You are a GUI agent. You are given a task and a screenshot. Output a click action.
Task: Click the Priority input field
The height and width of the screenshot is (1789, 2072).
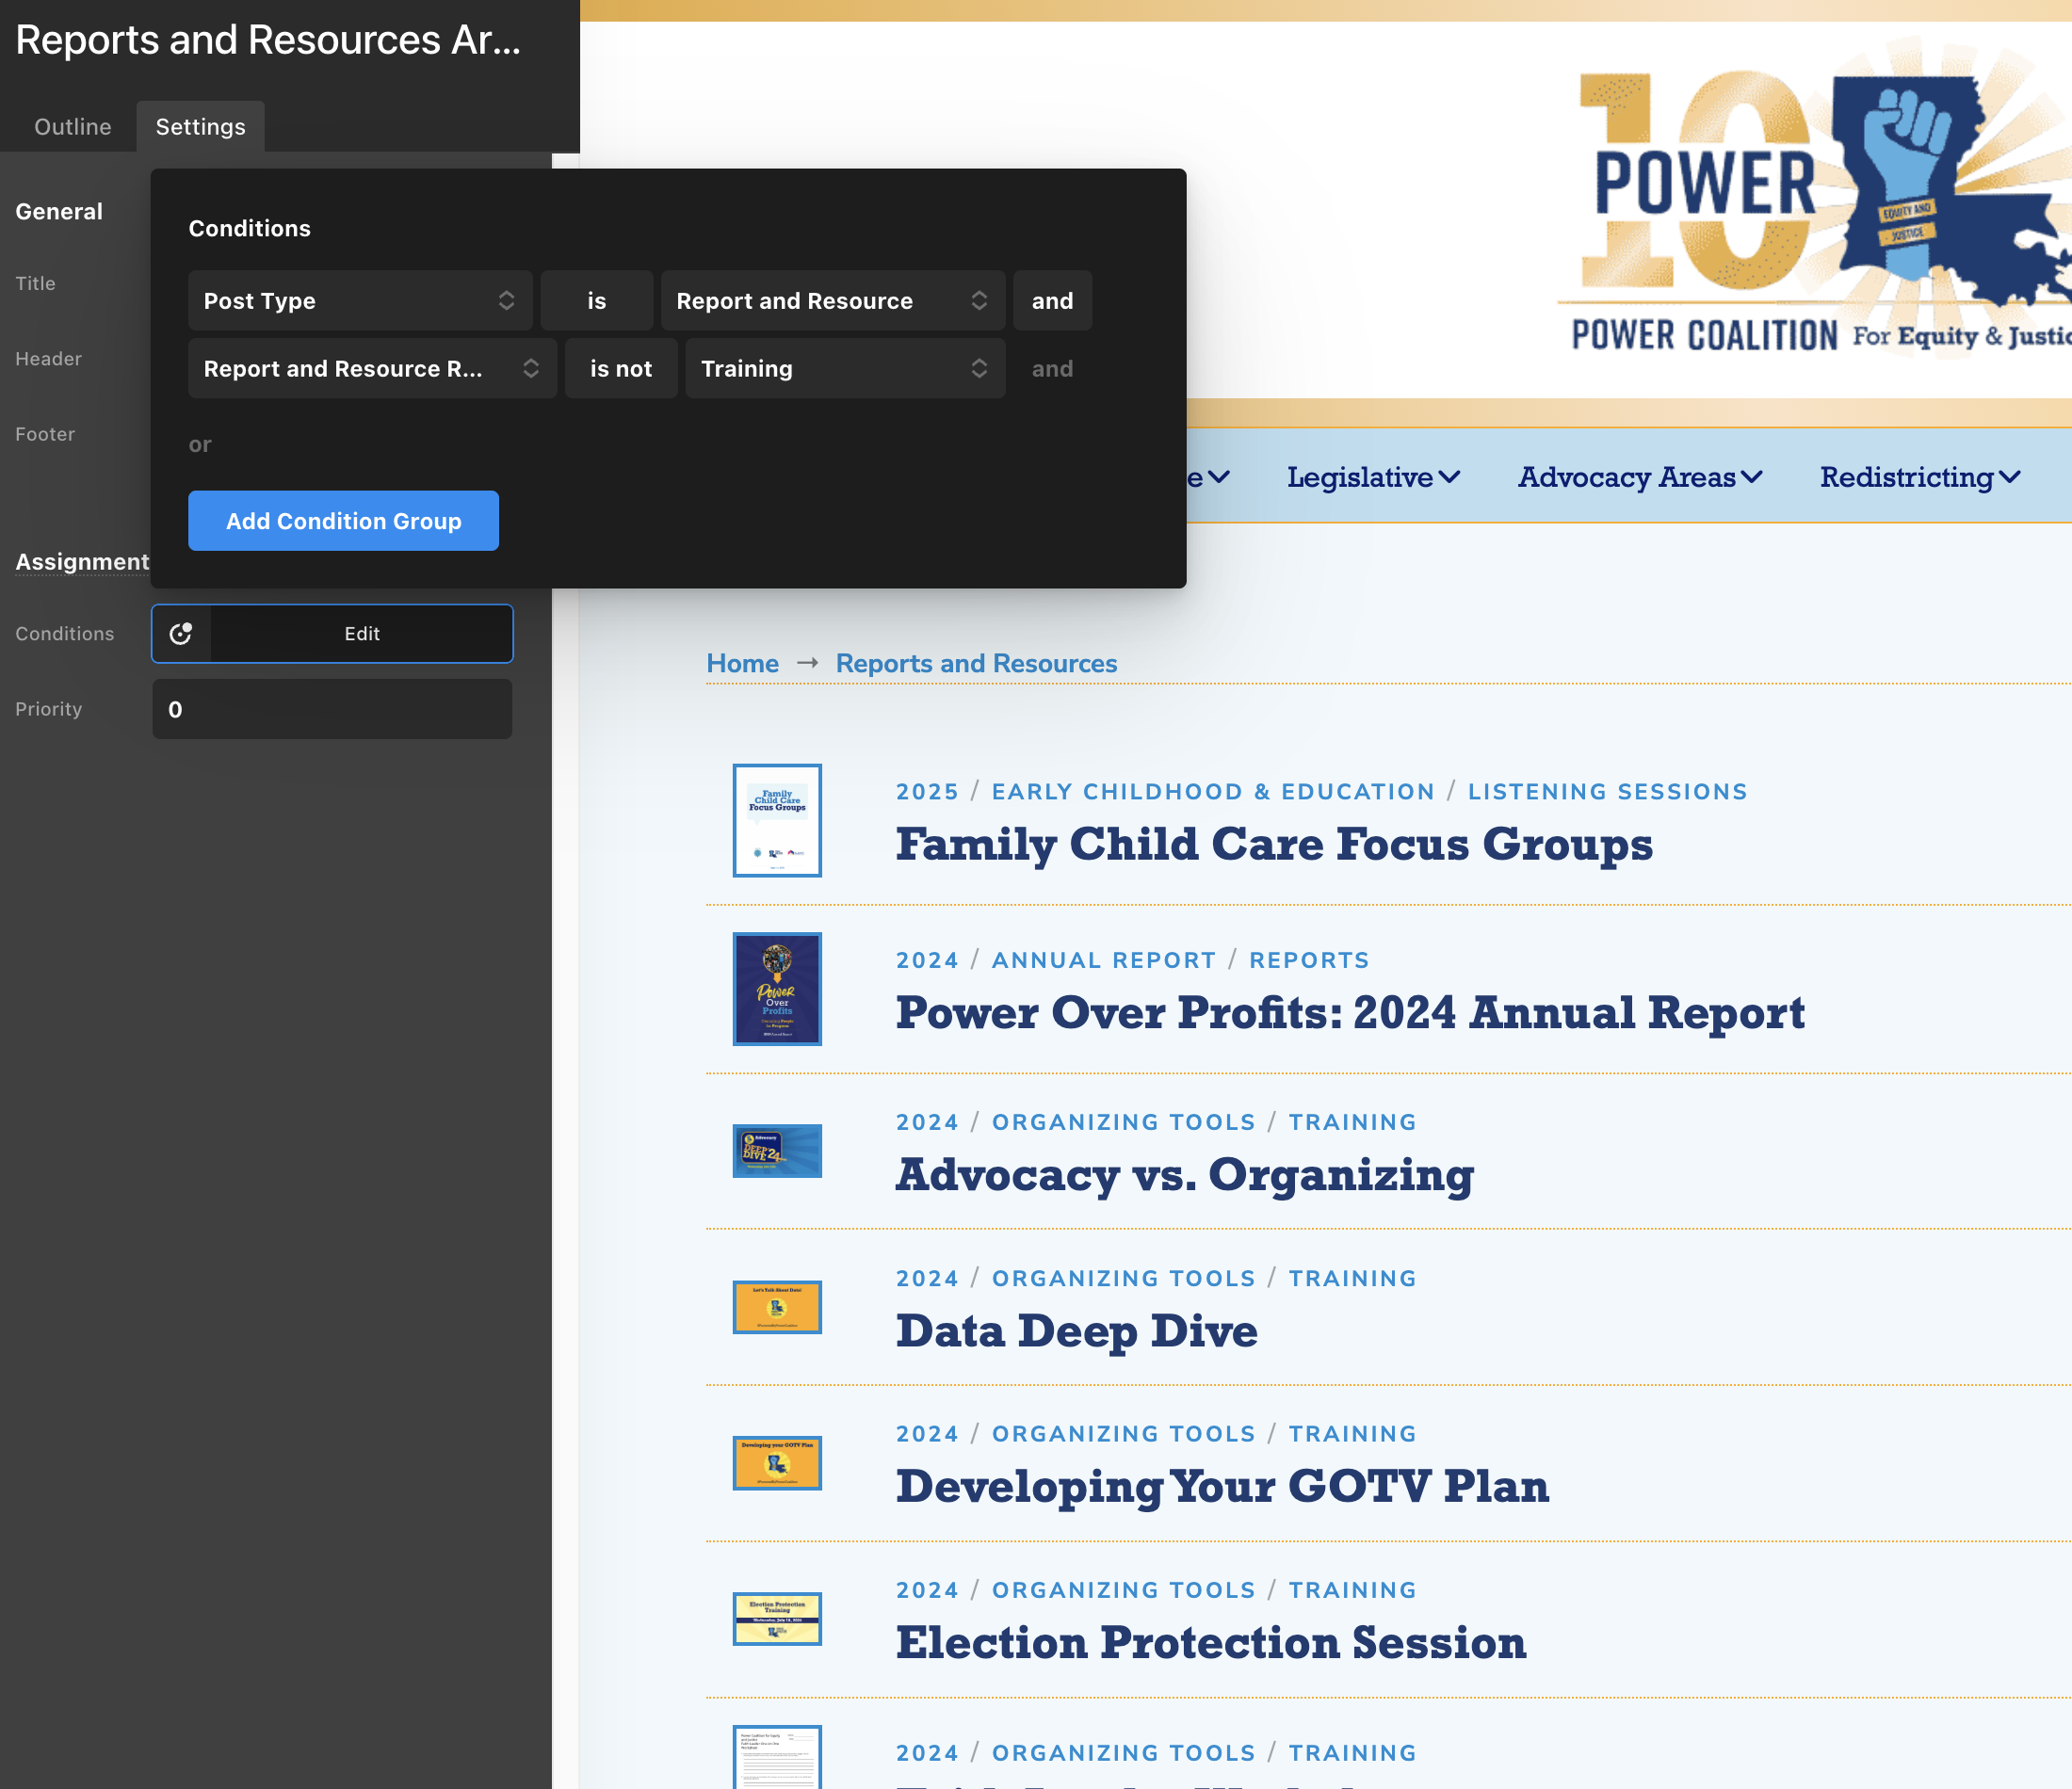click(x=332, y=709)
